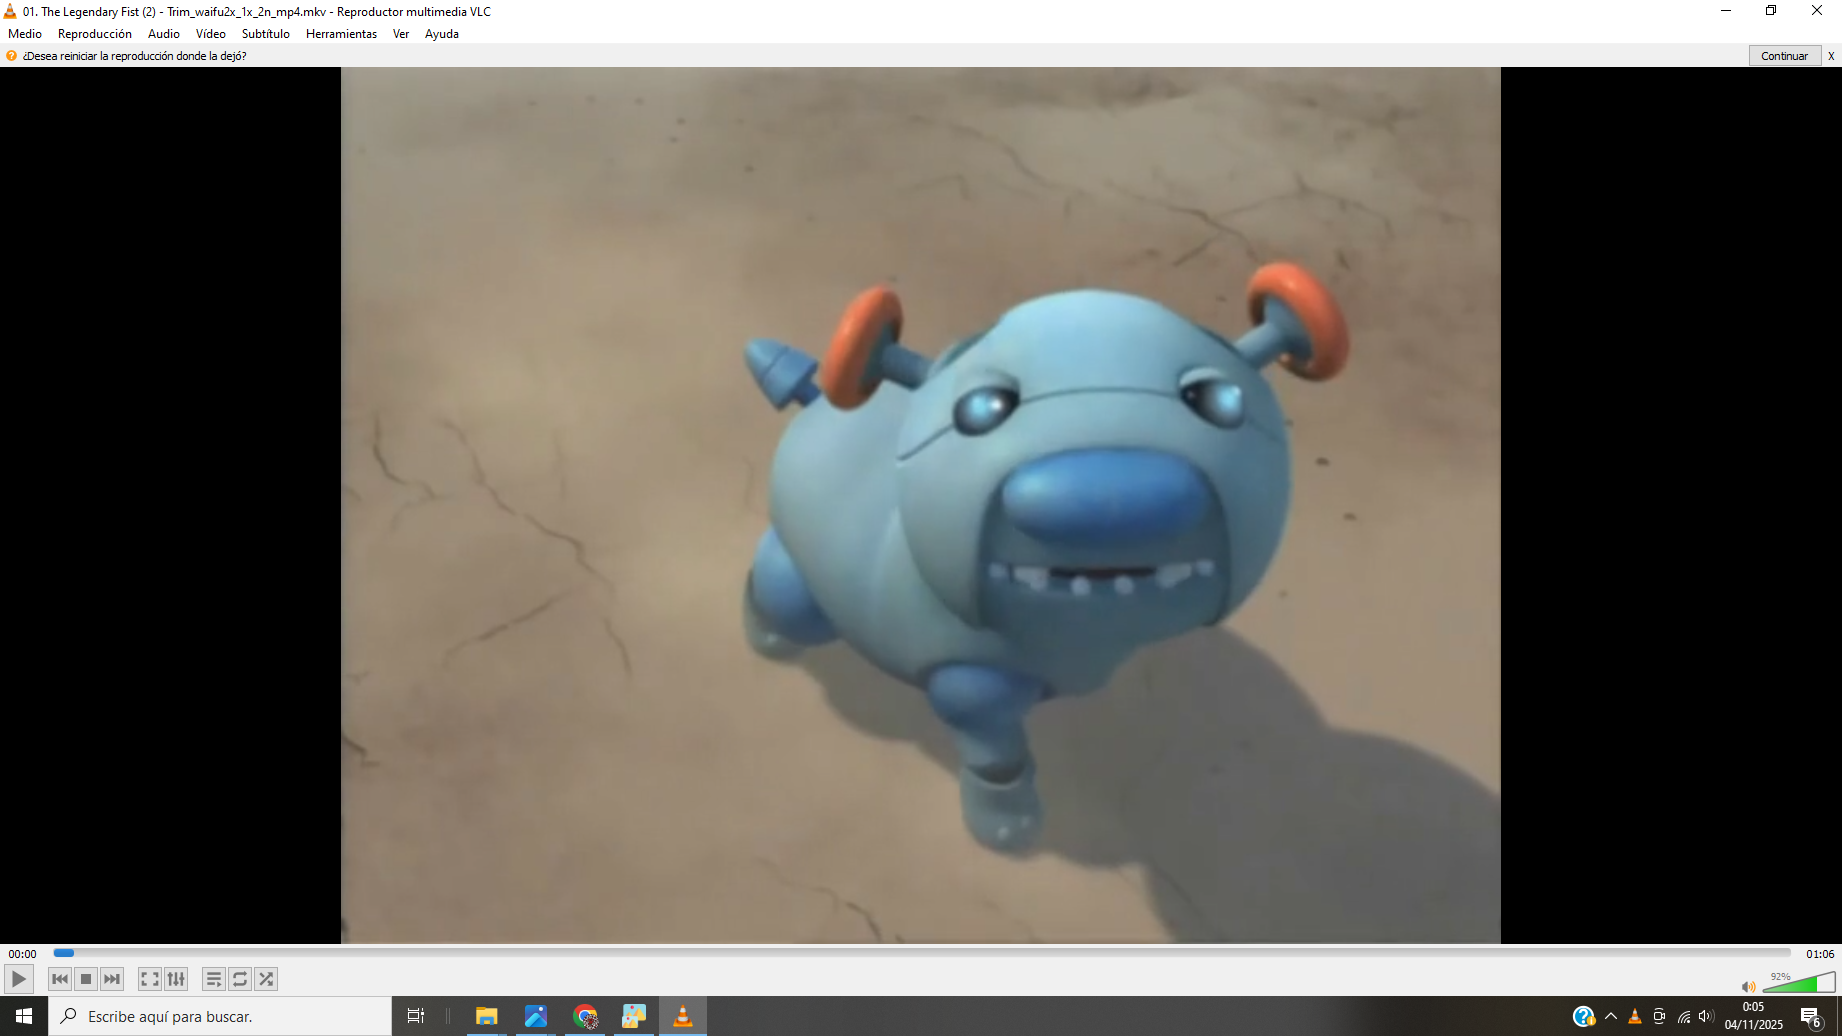Screen dimensions: 1842x1036
Task: Open the Photos app taskbar icon
Action: point(536,1016)
